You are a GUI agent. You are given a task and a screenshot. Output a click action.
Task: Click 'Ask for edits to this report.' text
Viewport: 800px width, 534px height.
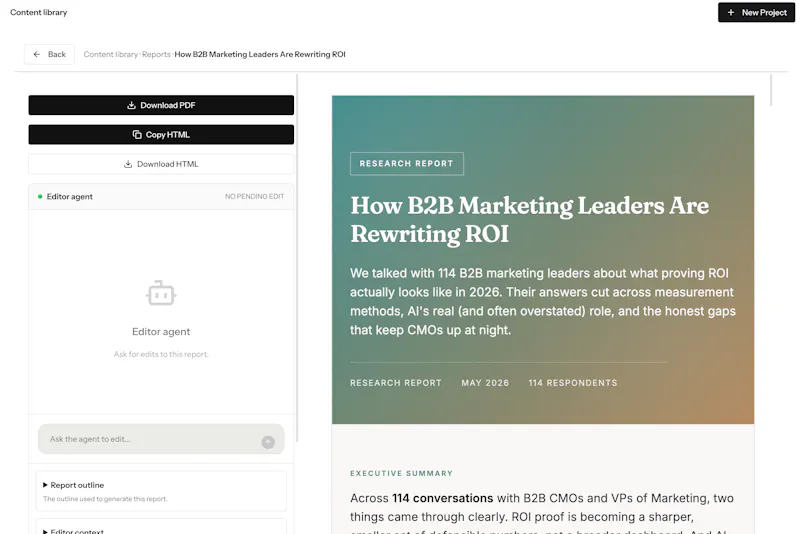pyautogui.click(x=161, y=354)
